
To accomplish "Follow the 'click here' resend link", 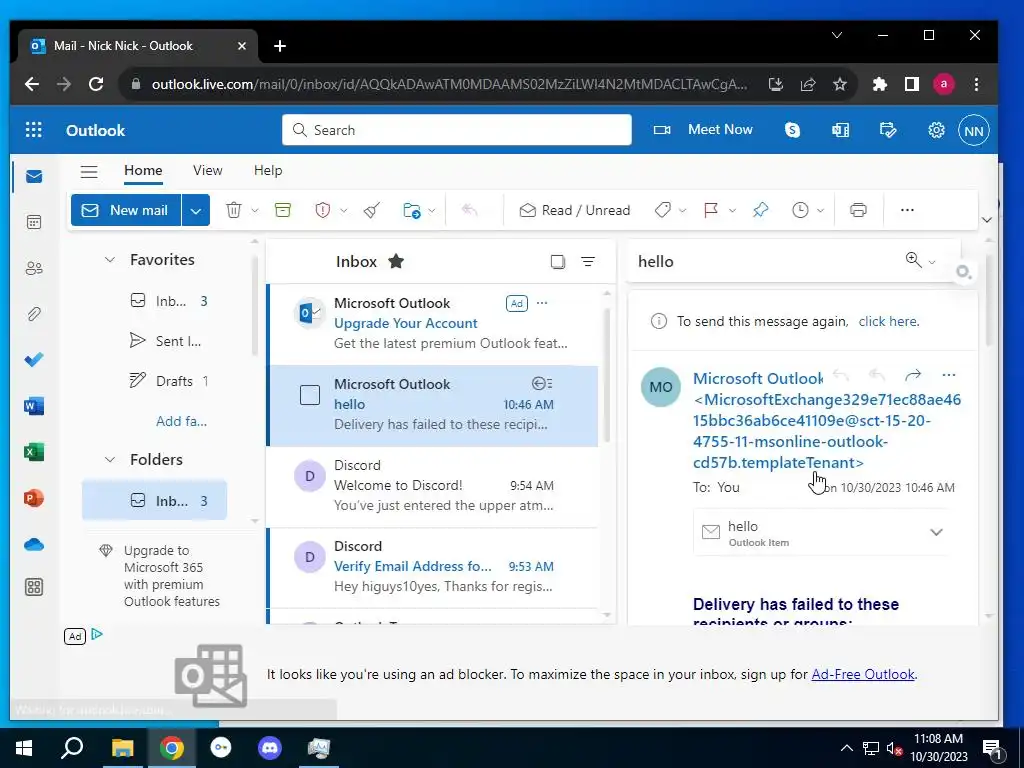I will click(x=889, y=321).
